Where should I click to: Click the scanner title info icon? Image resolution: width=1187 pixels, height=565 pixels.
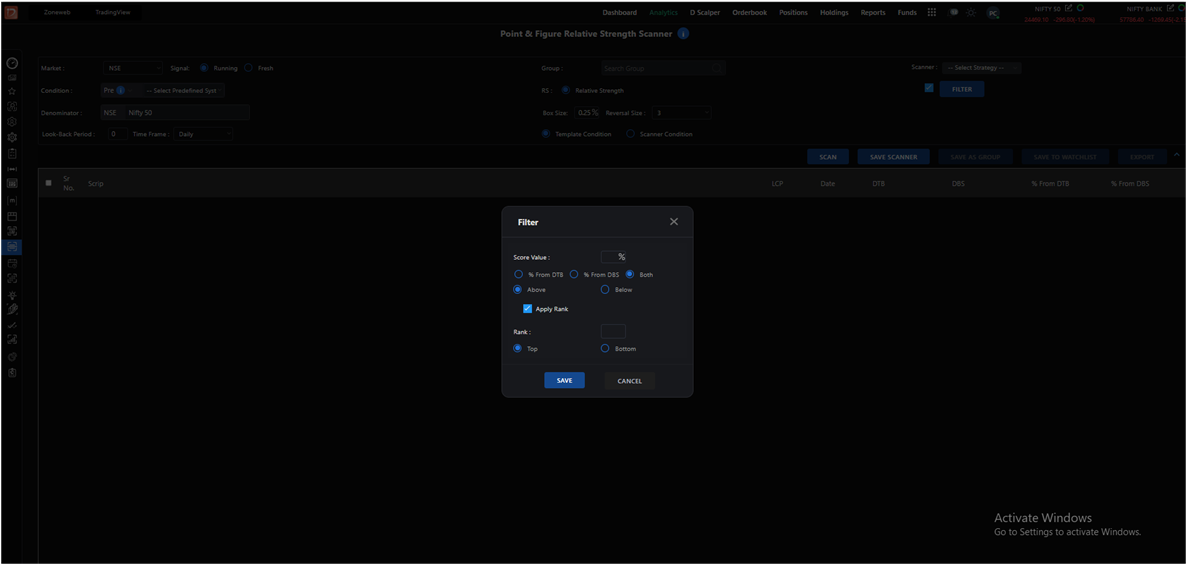click(x=683, y=34)
